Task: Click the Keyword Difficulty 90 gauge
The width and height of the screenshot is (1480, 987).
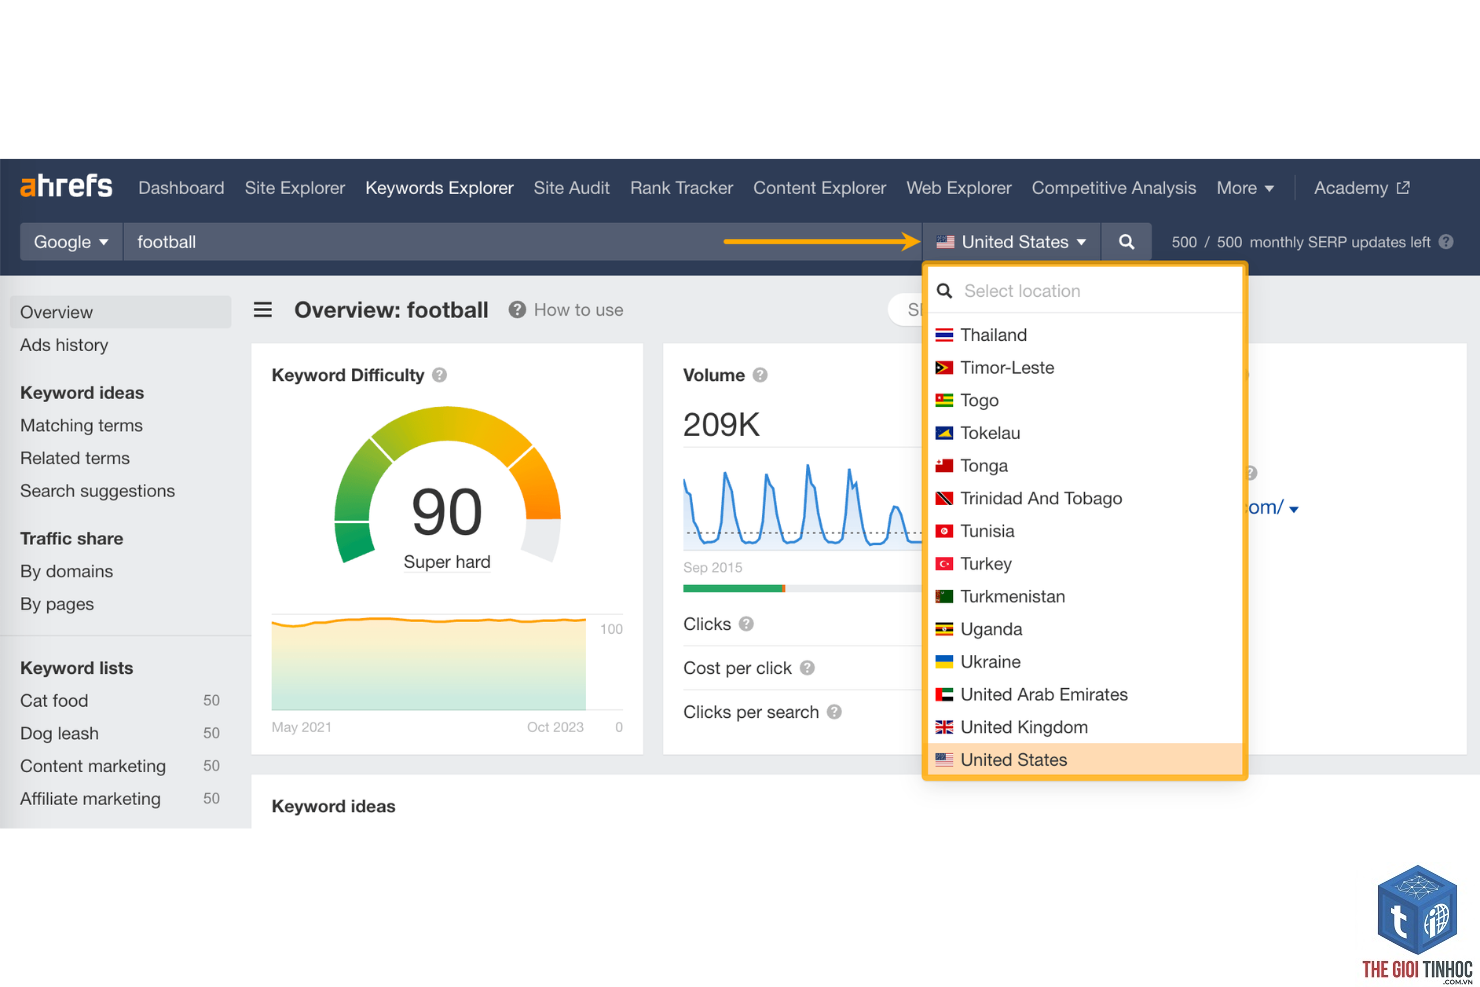Action: click(447, 485)
